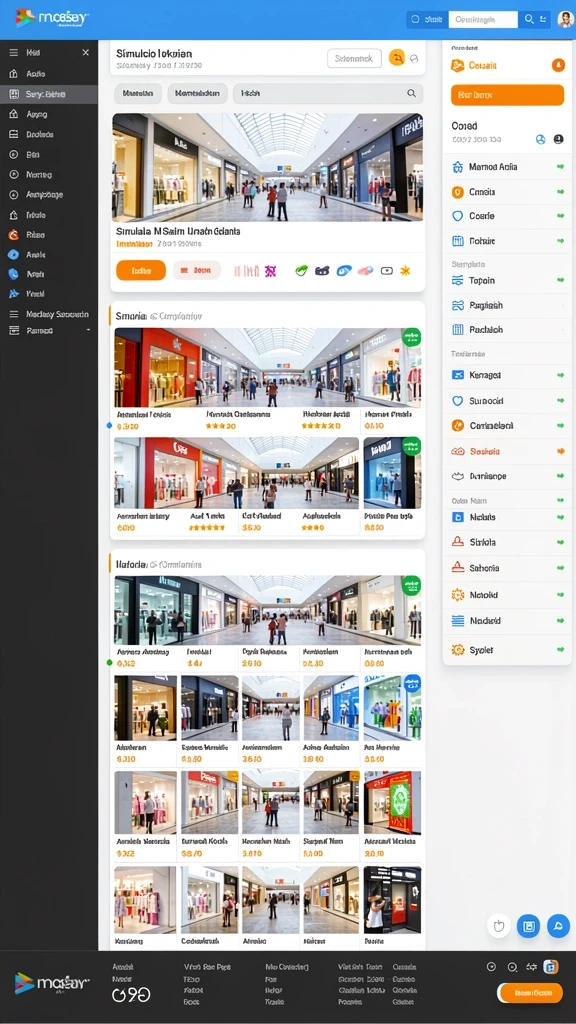The image size is (576, 1024).
Task: Click the magnifier icon in the filter search bar
Action: point(411,93)
